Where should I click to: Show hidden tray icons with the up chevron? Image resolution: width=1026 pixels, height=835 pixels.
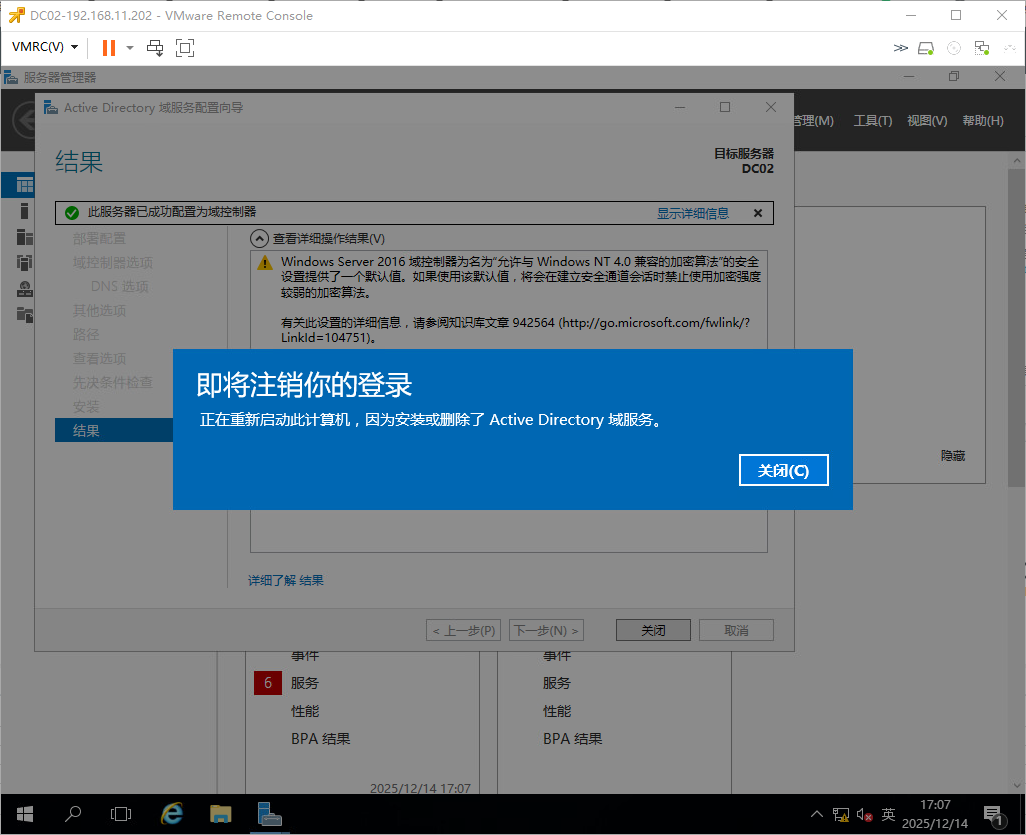(x=817, y=815)
